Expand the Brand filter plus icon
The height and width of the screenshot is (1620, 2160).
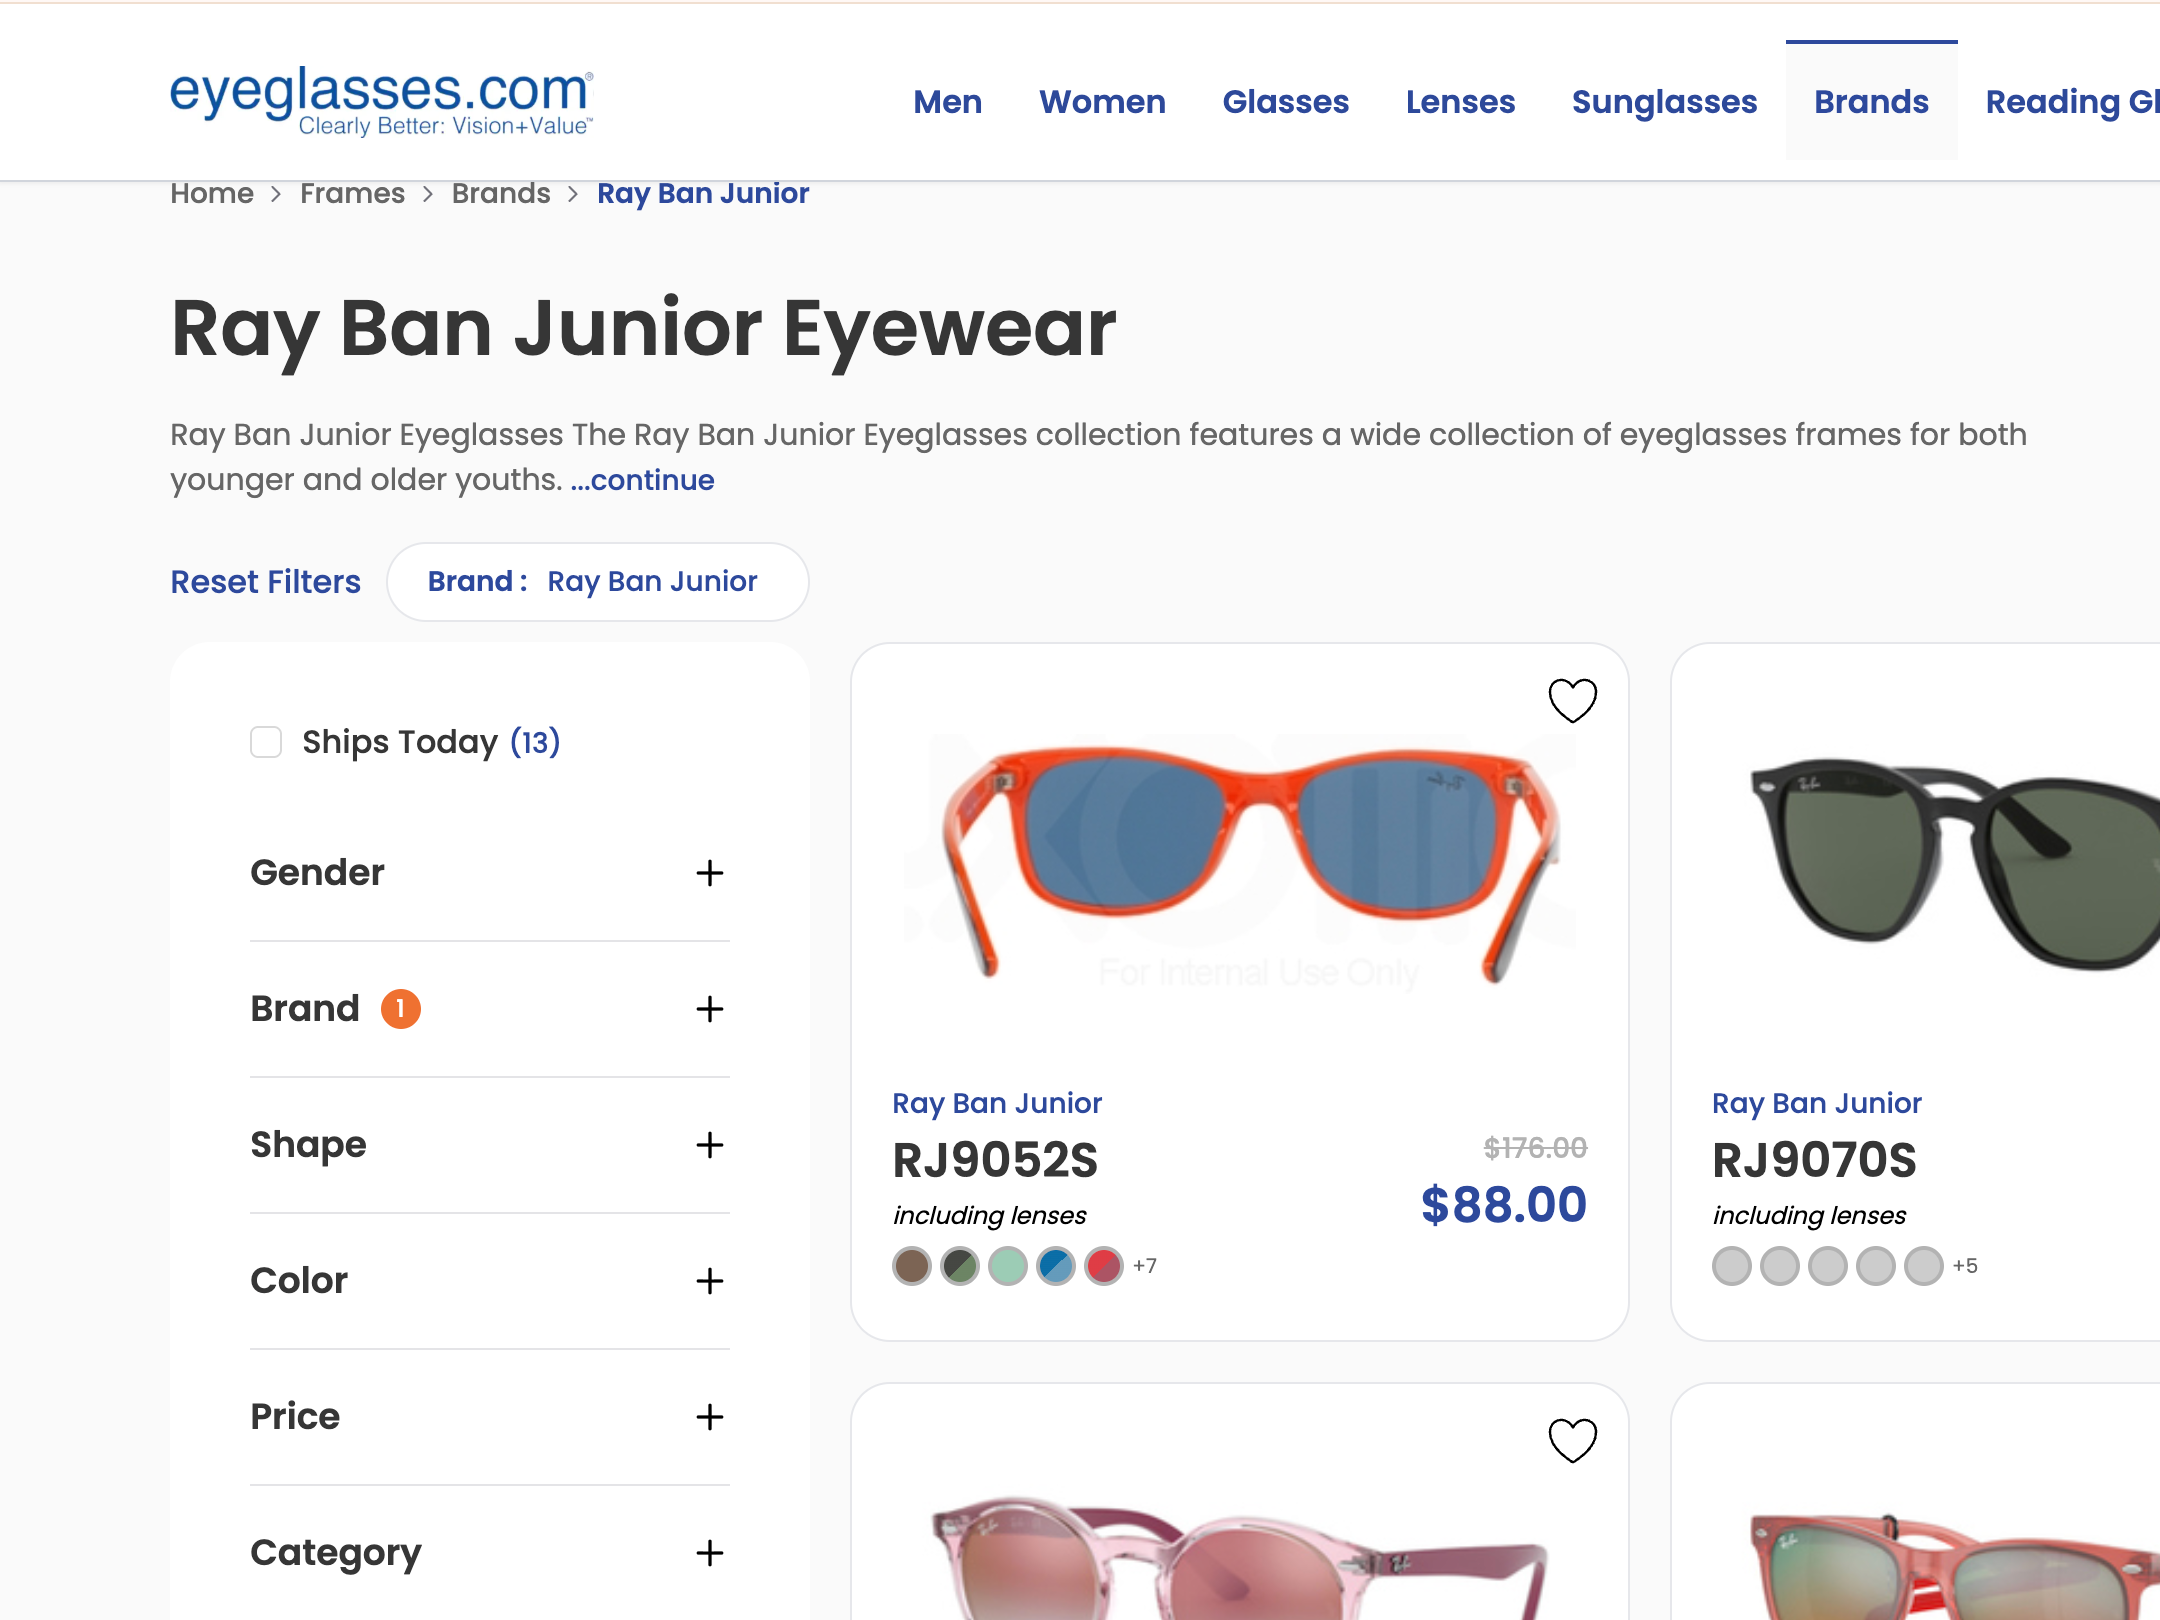pyautogui.click(x=710, y=1009)
